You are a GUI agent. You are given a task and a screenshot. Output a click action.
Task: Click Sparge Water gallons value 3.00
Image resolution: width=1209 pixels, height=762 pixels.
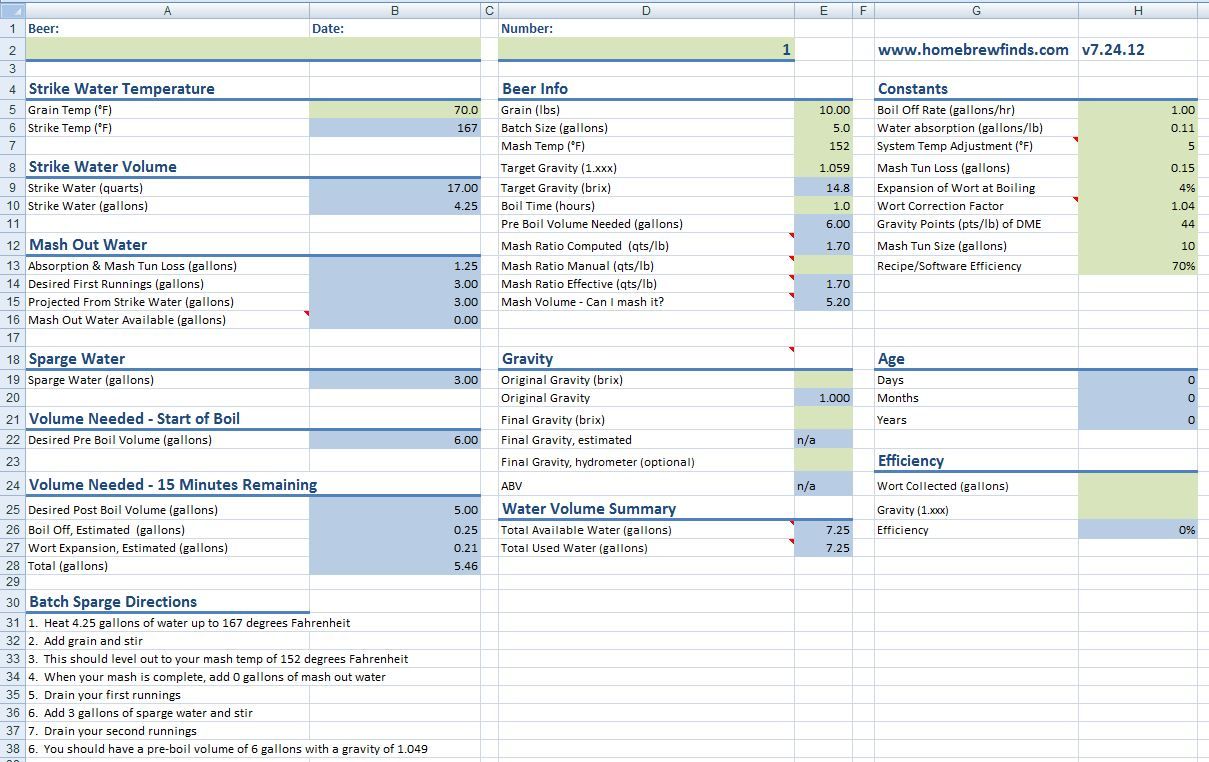coord(395,380)
